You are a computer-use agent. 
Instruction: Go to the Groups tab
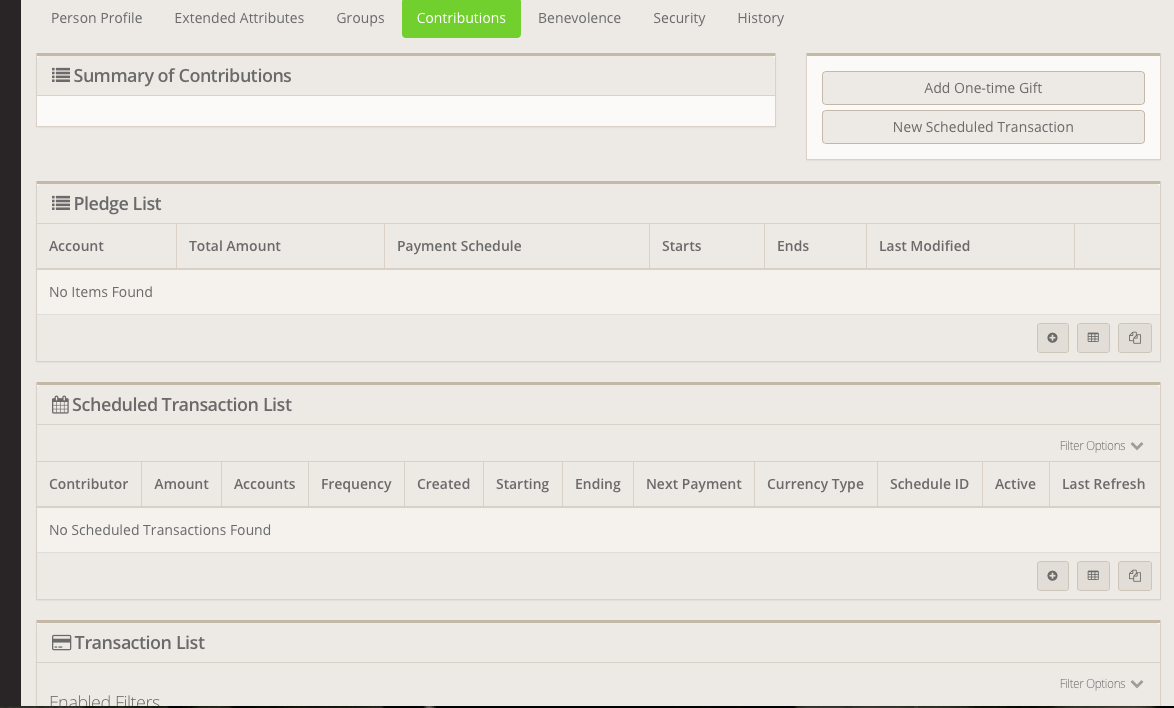[x=360, y=18]
